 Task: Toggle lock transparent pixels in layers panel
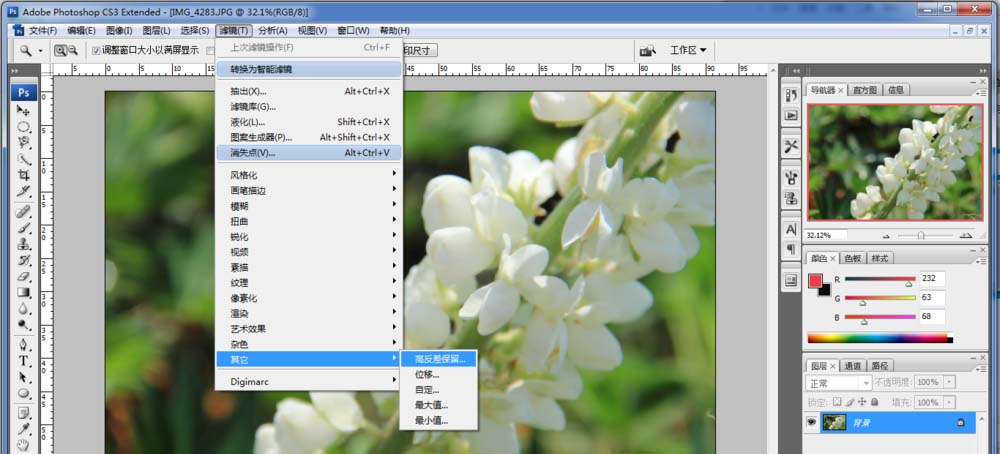(x=837, y=402)
